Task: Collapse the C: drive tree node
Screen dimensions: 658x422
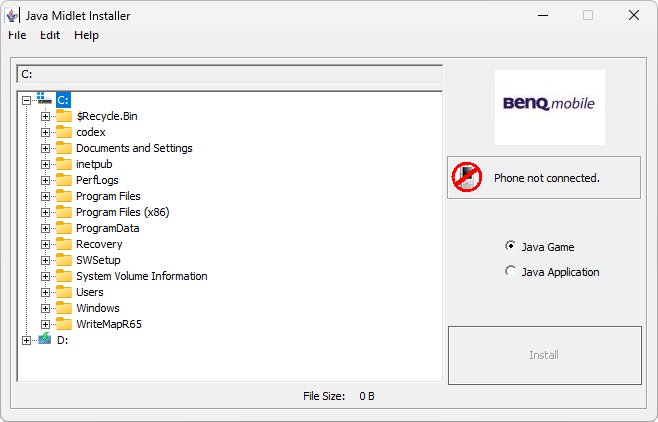Action: click(x=26, y=100)
